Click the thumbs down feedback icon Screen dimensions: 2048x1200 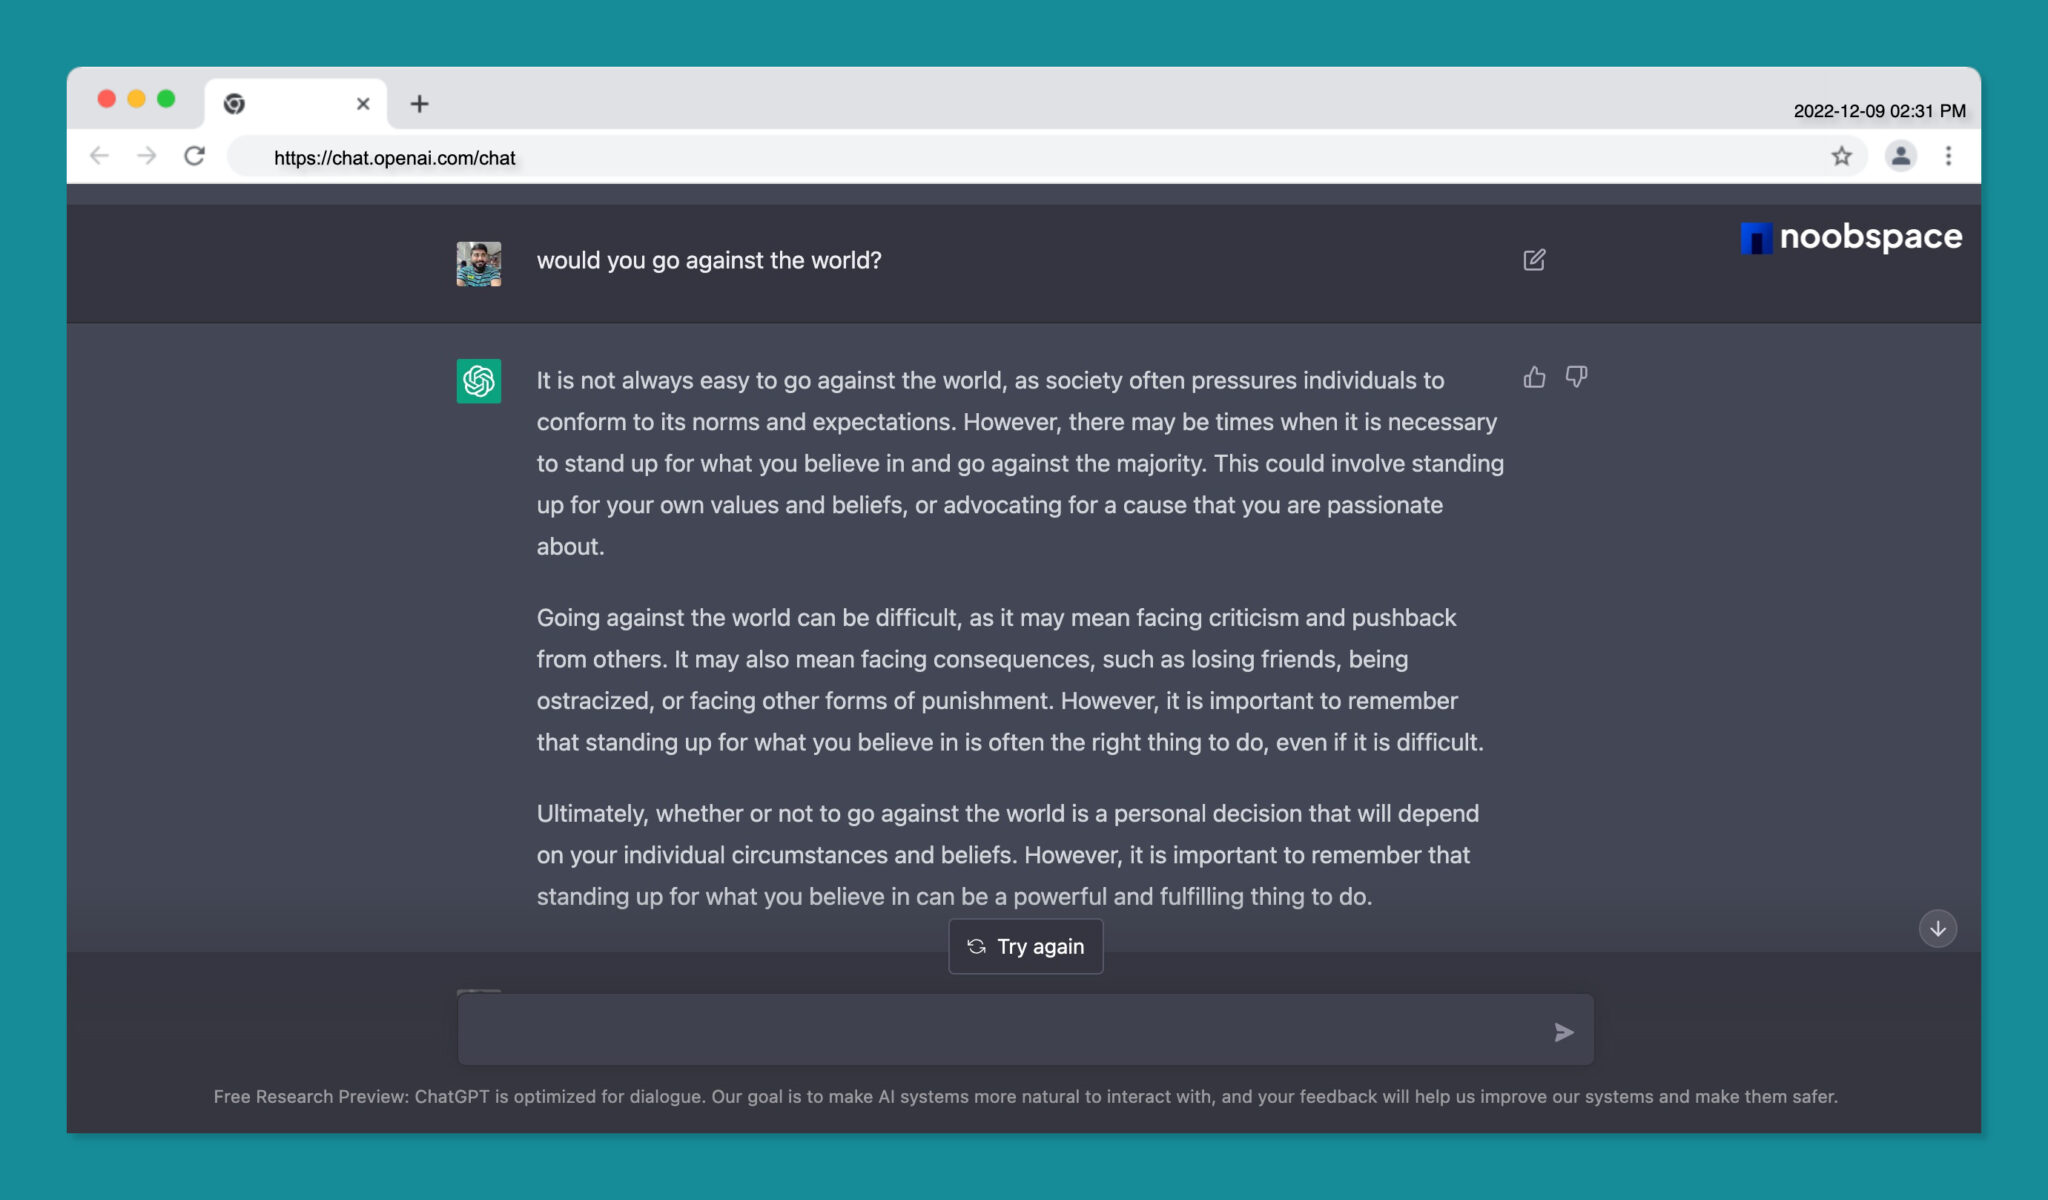[x=1576, y=377]
